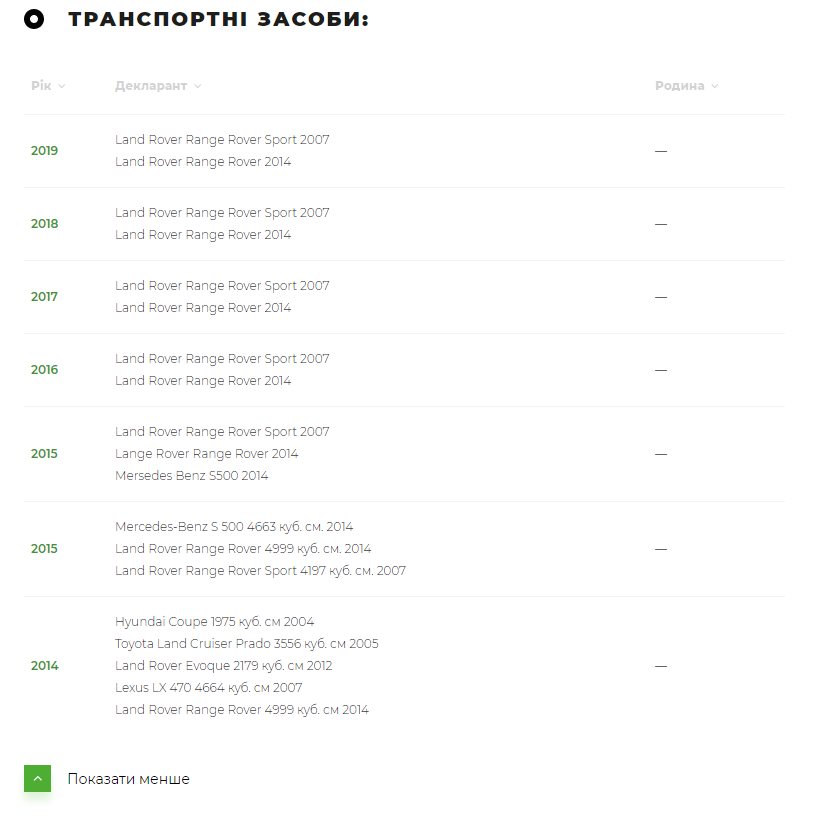Image resolution: width=814 pixels, height=827 pixels.
Task: Click the Mersedes Benz S500 2014 entry
Action: 191,476
